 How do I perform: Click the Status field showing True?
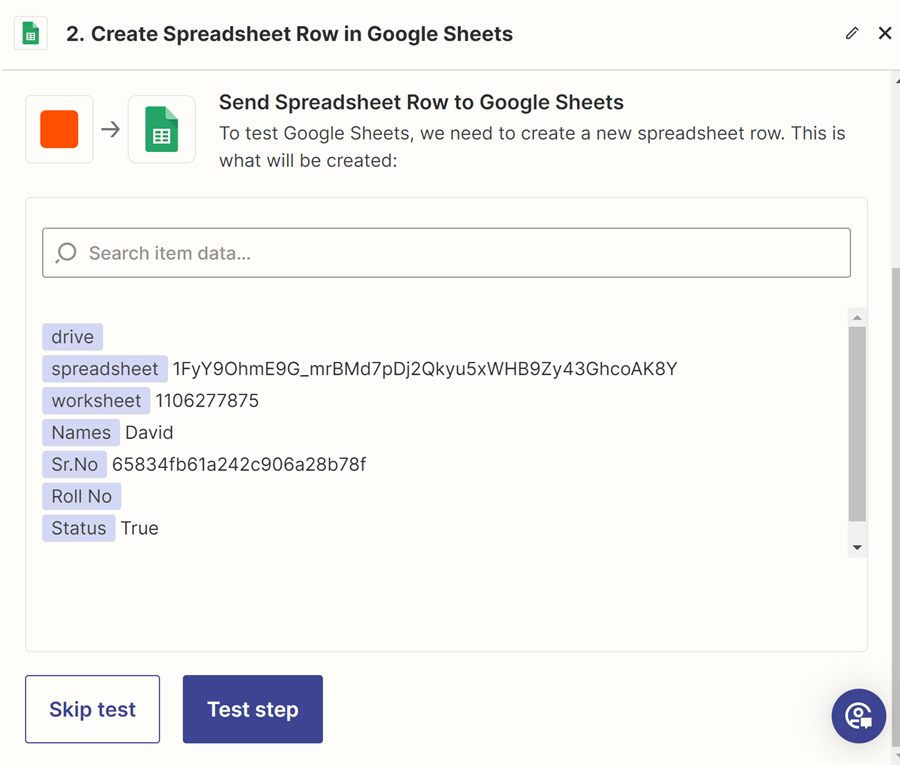pyautogui.click(x=78, y=528)
